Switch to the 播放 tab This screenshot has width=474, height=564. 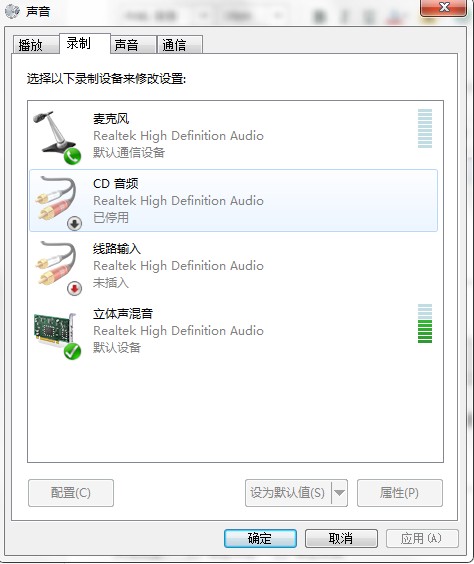pyautogui.click(x=35, y=45)
